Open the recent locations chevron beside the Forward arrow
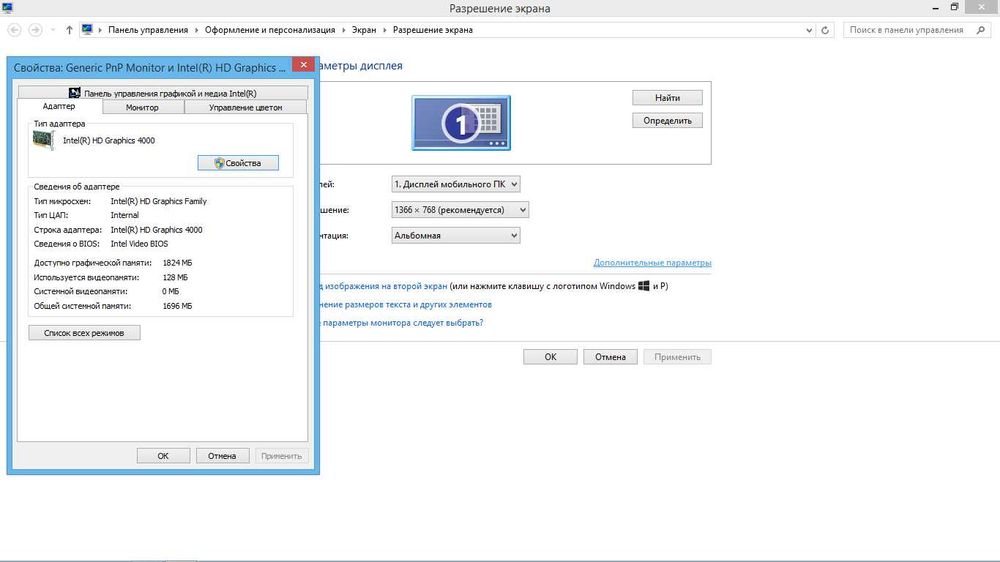1000x562 pixels. pyautogui.click(x=53, y=30)
